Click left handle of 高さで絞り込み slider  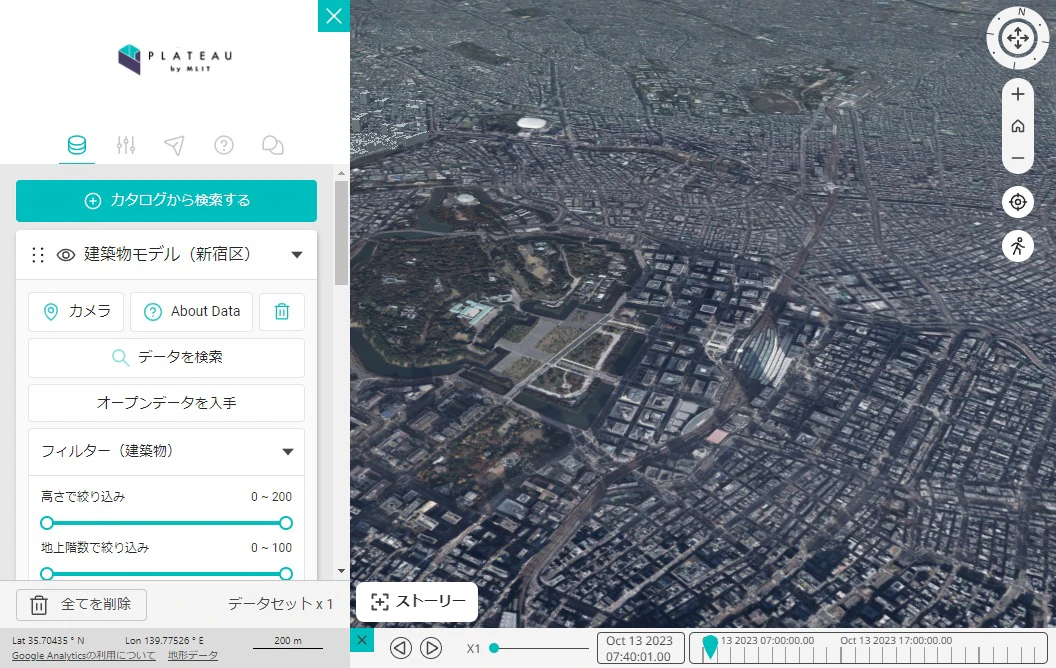(x=46, y=523)
